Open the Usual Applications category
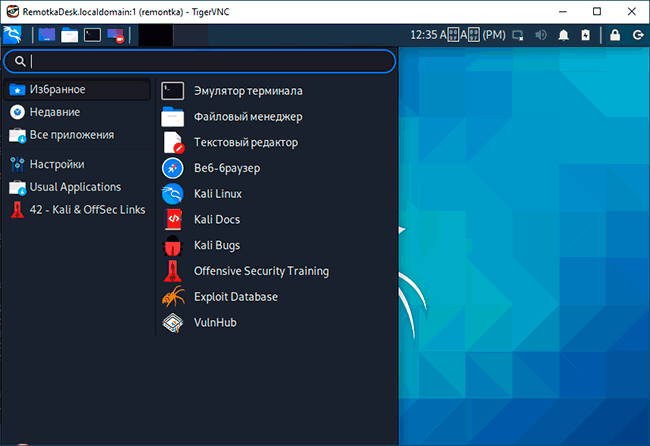650x446 pixels. (77, 187)
